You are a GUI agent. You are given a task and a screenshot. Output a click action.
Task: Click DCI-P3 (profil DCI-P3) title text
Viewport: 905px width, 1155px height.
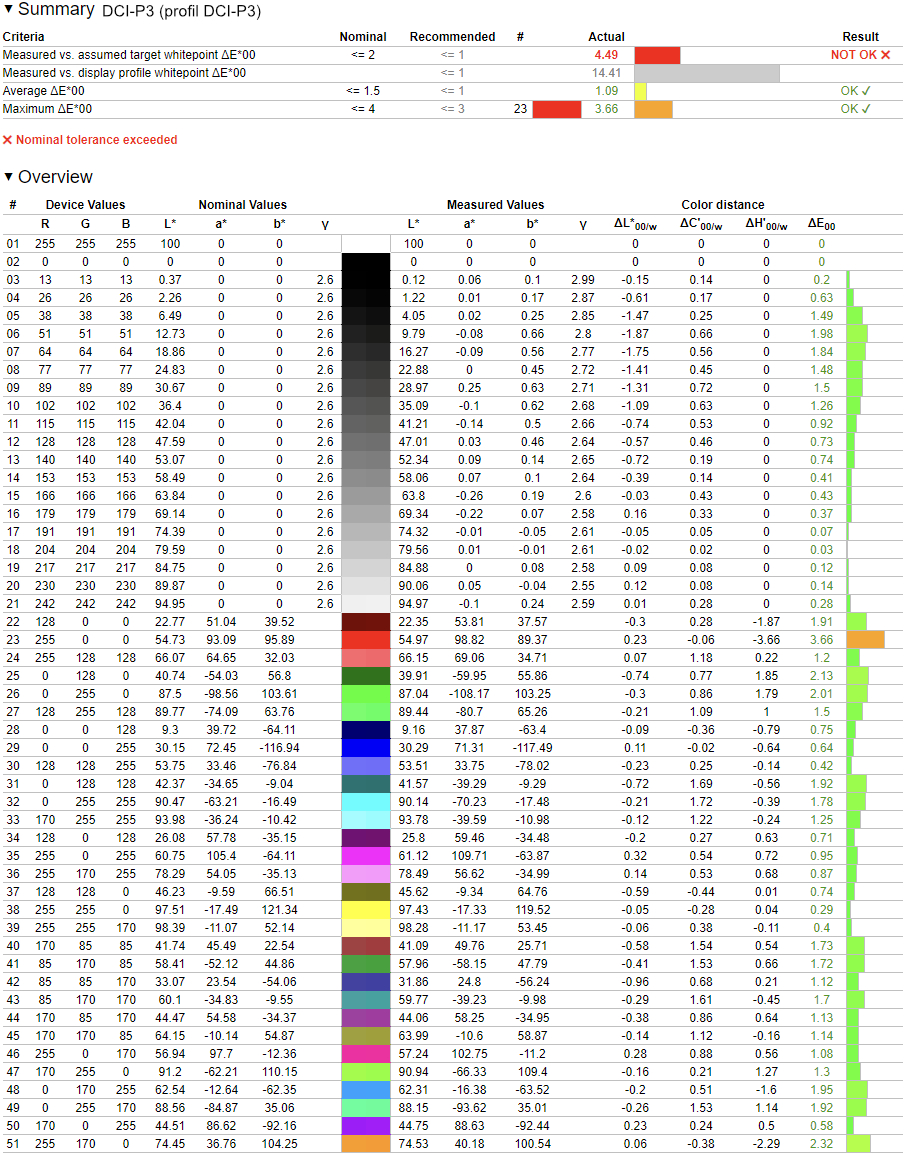click(x=181, y=12)
